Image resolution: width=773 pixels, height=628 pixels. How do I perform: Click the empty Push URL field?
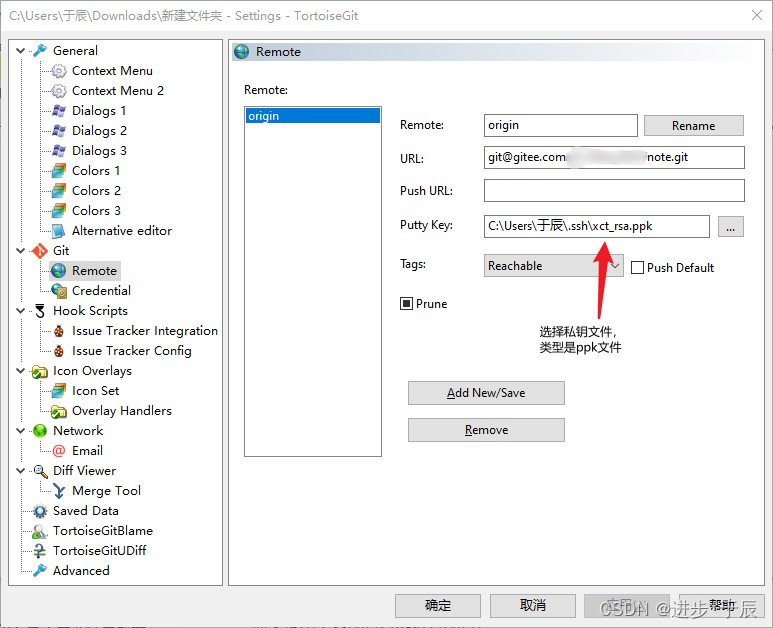coord(614,190)
